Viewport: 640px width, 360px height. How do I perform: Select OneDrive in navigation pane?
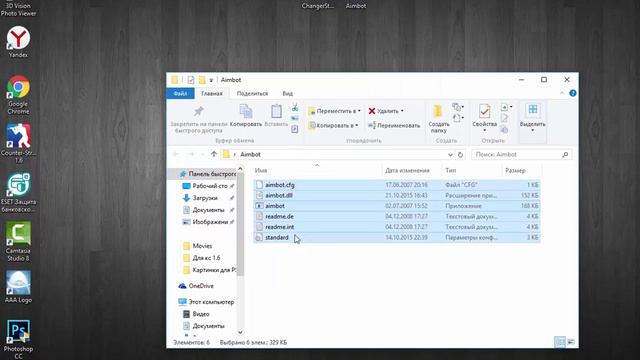201,286
